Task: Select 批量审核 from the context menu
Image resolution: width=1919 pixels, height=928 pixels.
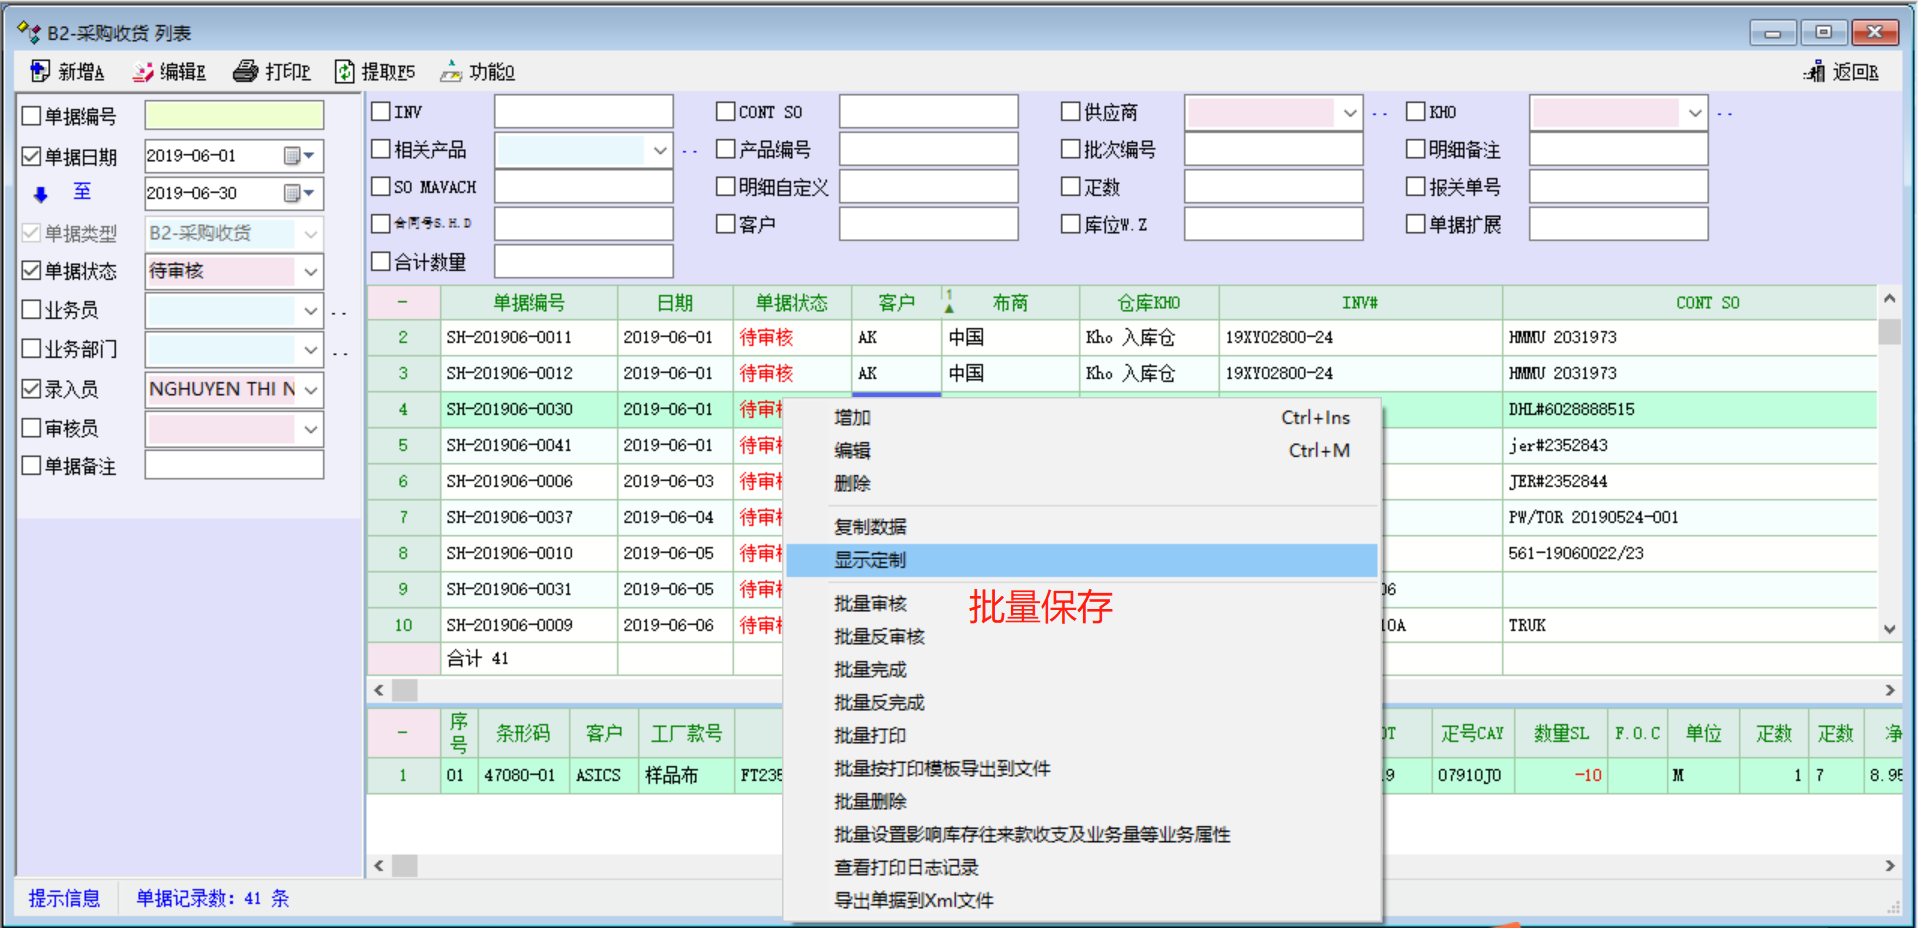Action: (x=870, y=603)
